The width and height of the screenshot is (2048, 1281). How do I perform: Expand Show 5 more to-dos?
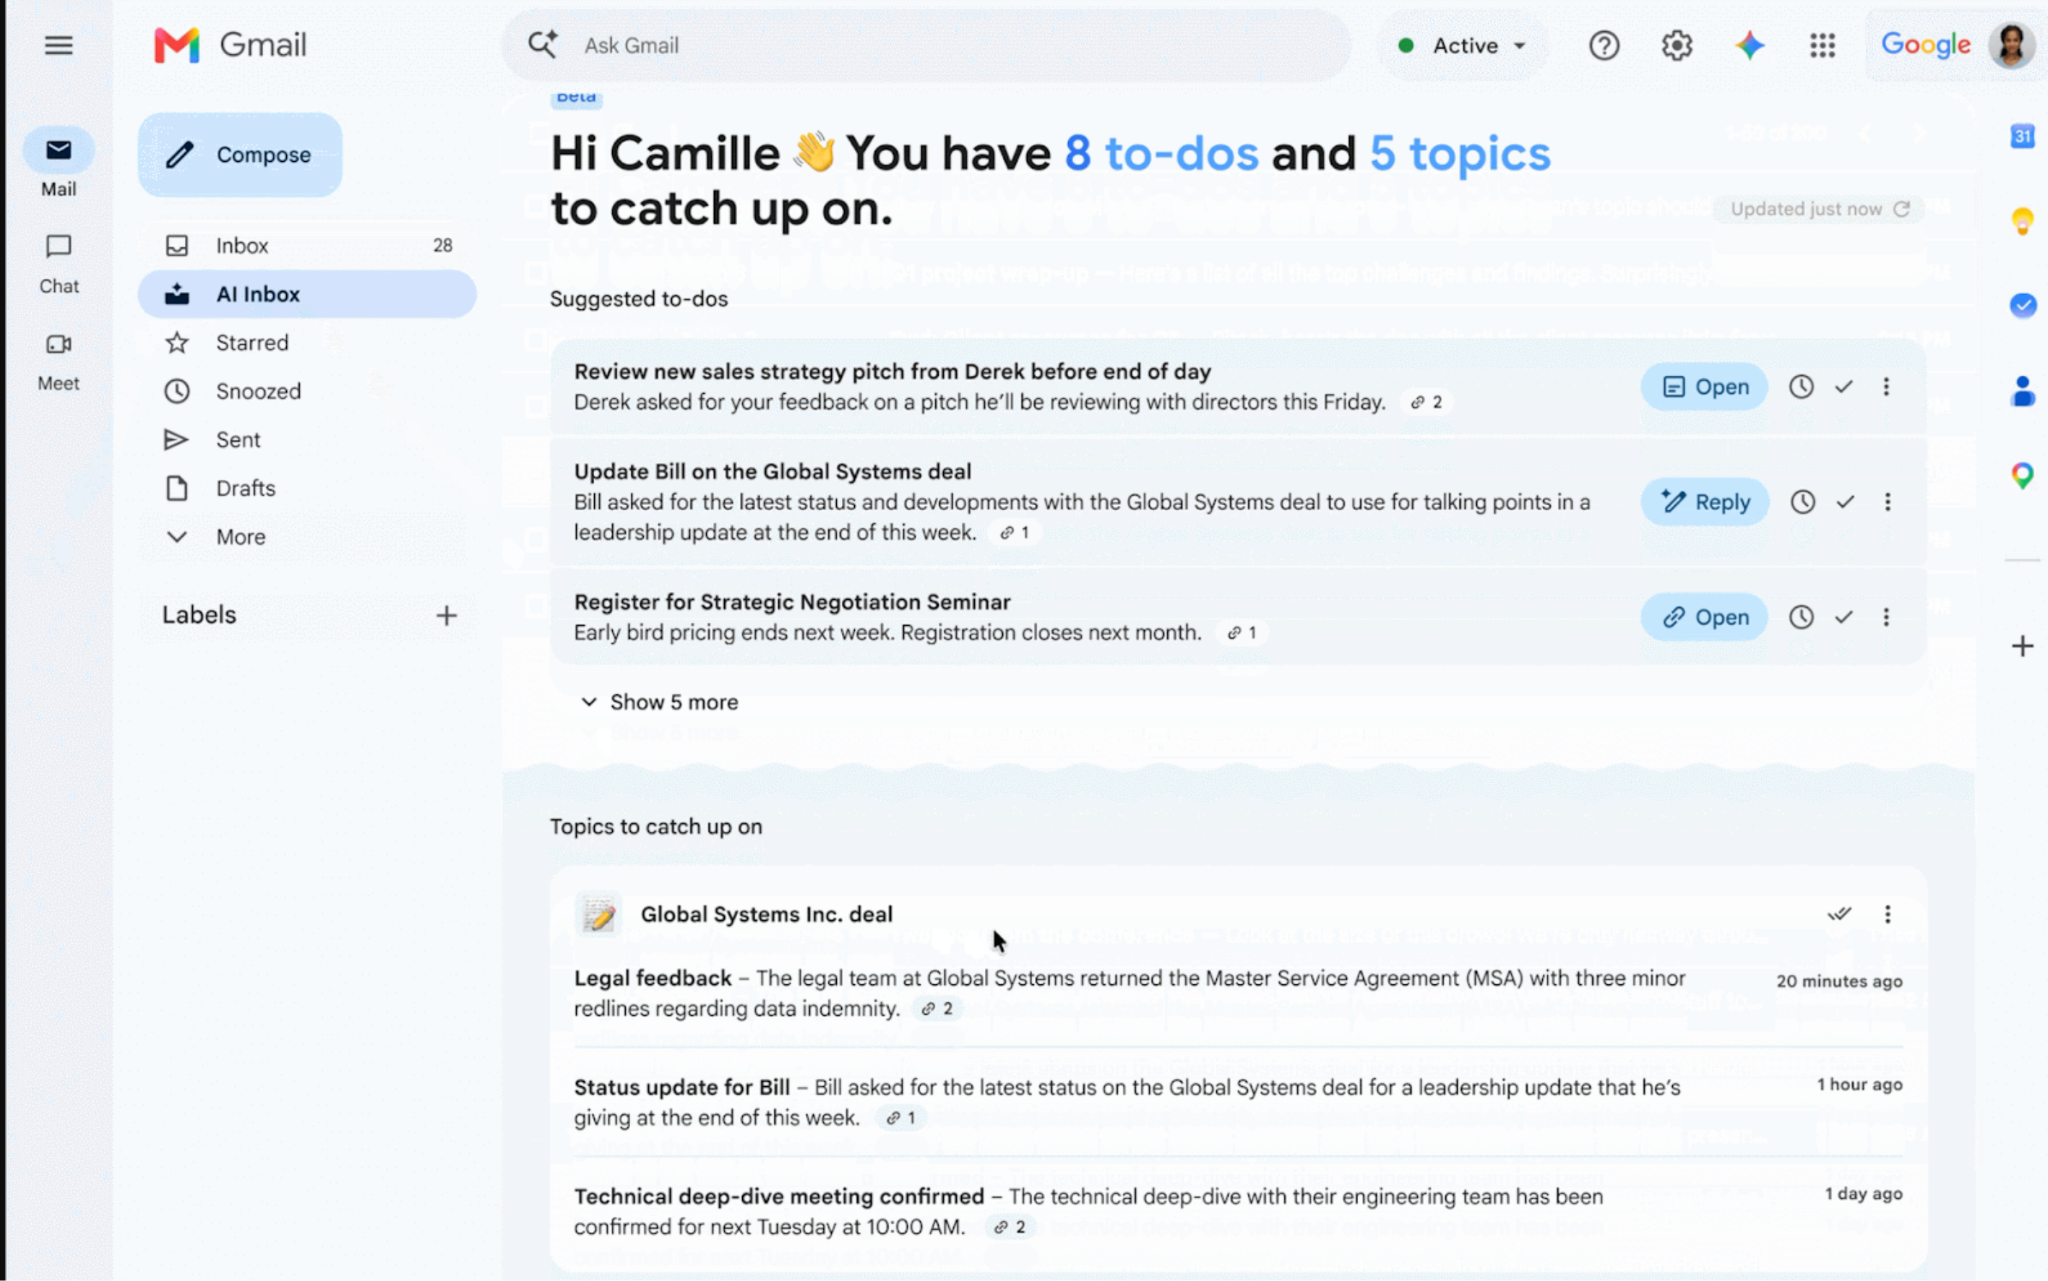pos(660,702)
